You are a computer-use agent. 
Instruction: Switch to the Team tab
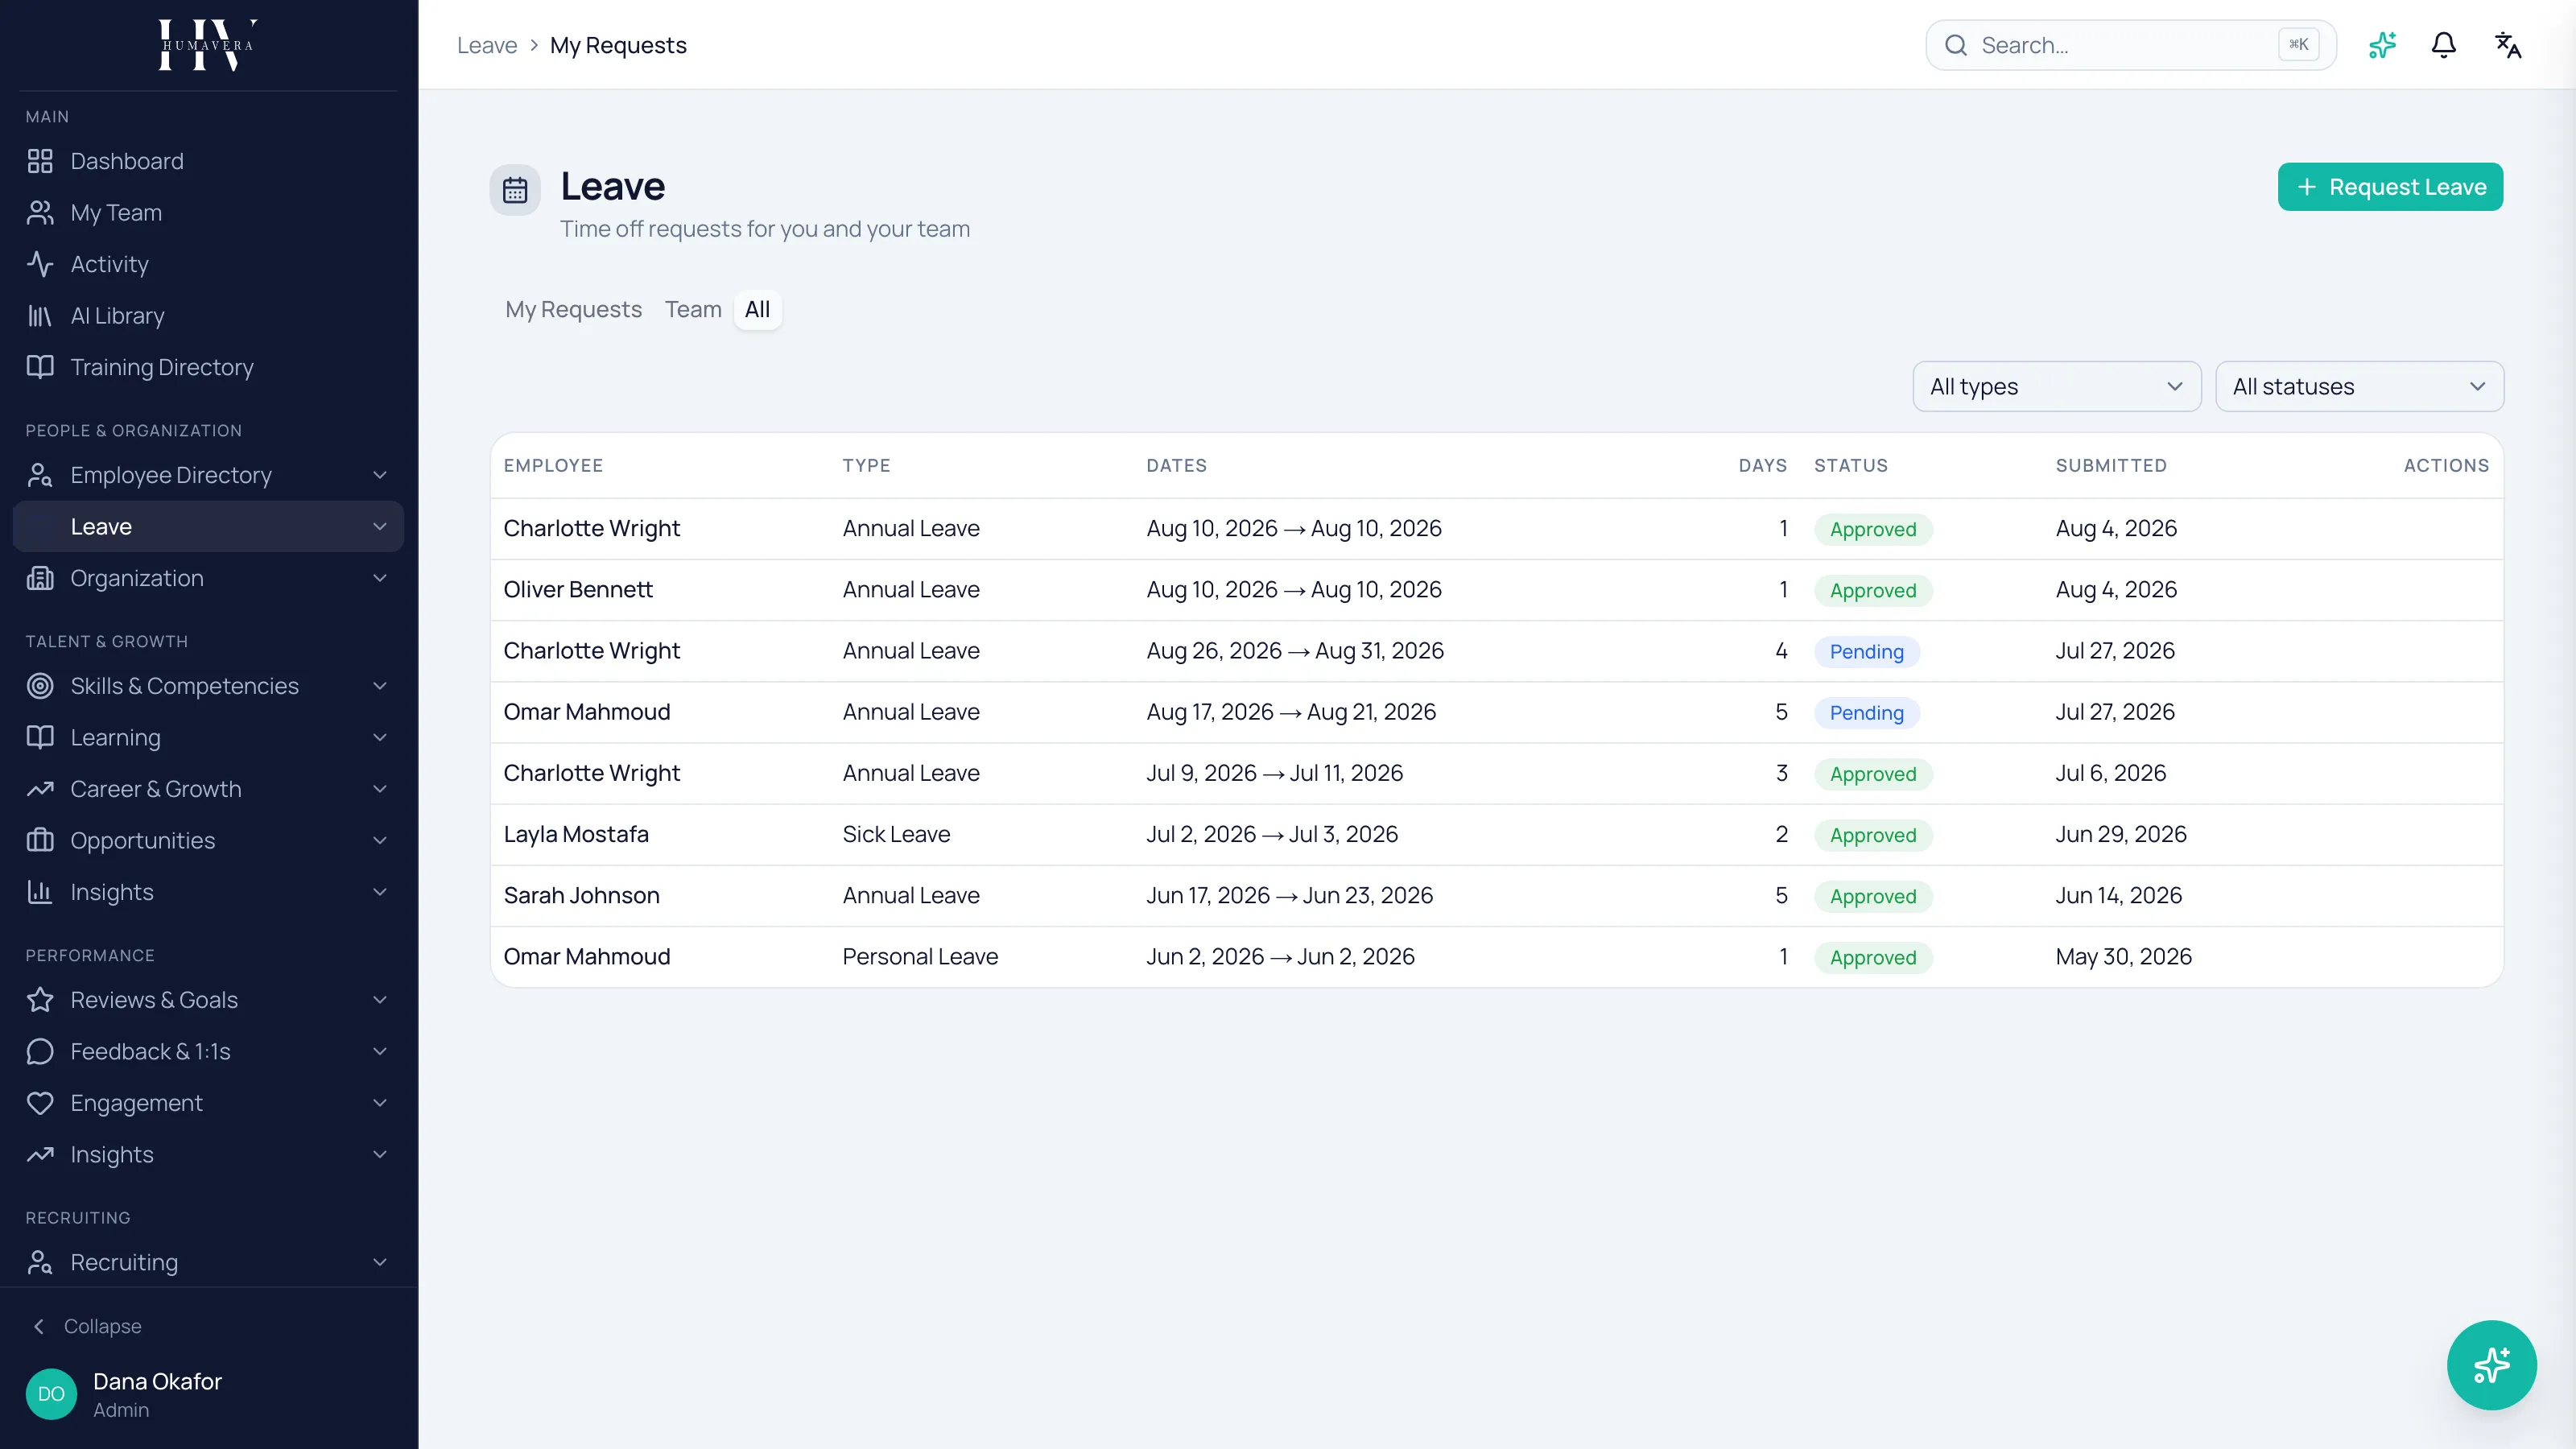693,310
